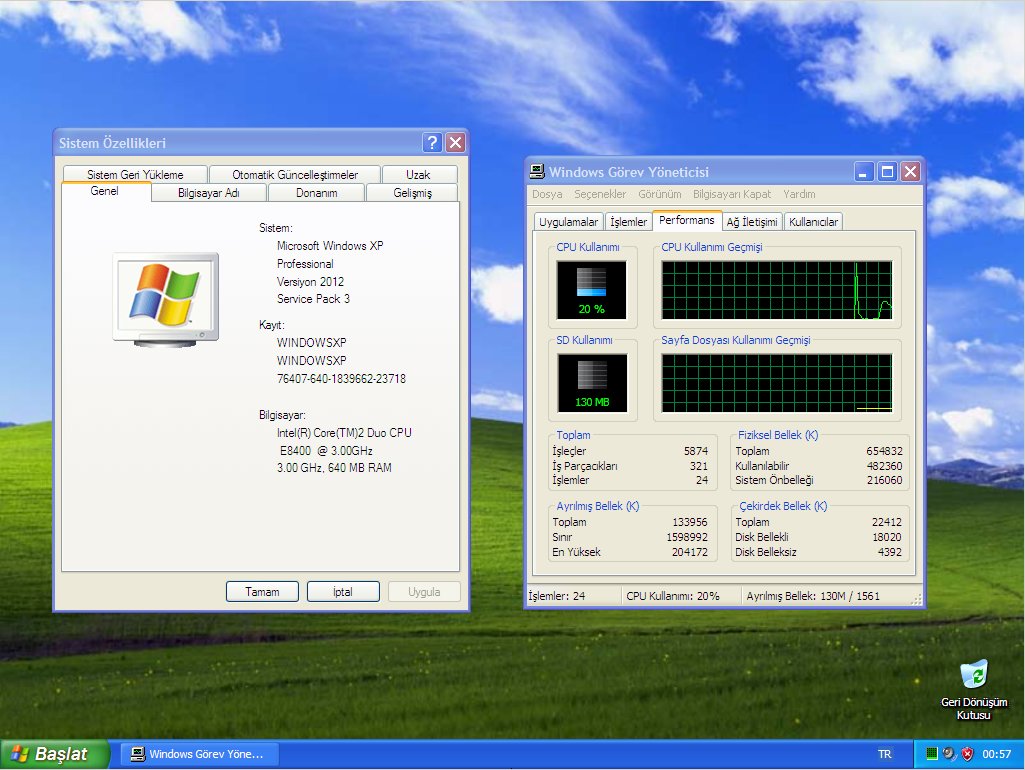Click 'Ayrılmış Bellek: 130M / 1561' status entry

coord(813,596)
